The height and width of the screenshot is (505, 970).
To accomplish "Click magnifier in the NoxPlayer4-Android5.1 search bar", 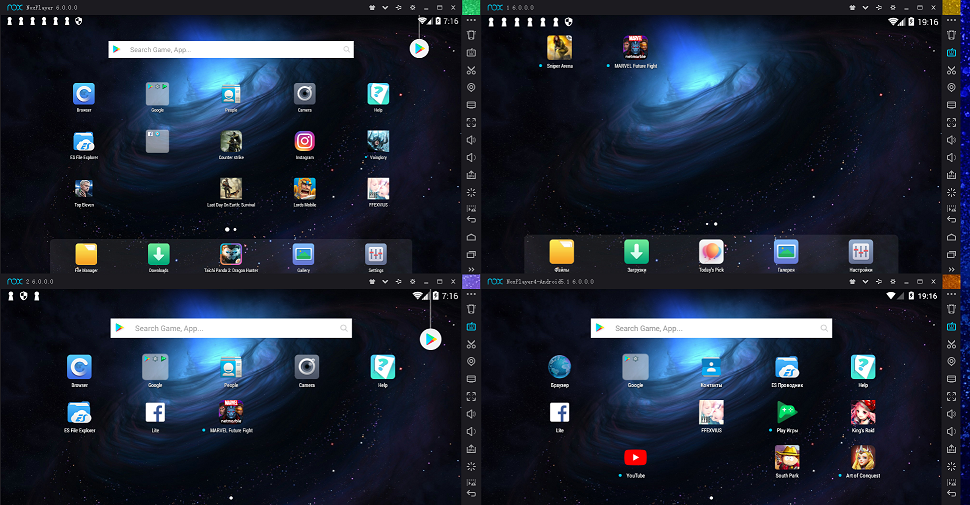I will [824, 328].
